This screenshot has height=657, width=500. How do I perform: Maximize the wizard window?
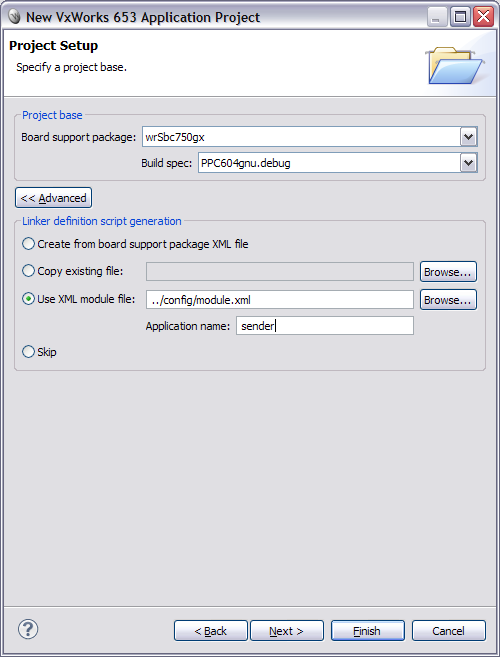pos(460,17)
